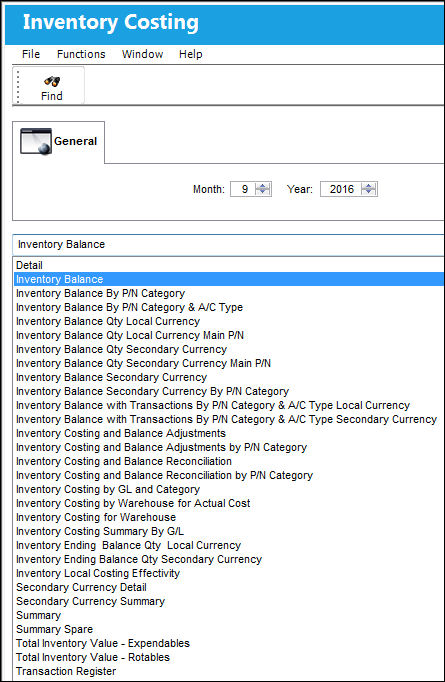This screenshot has width=445, height=682.
Task: Decrease the Year spinner value
Action: coord(369,192)
